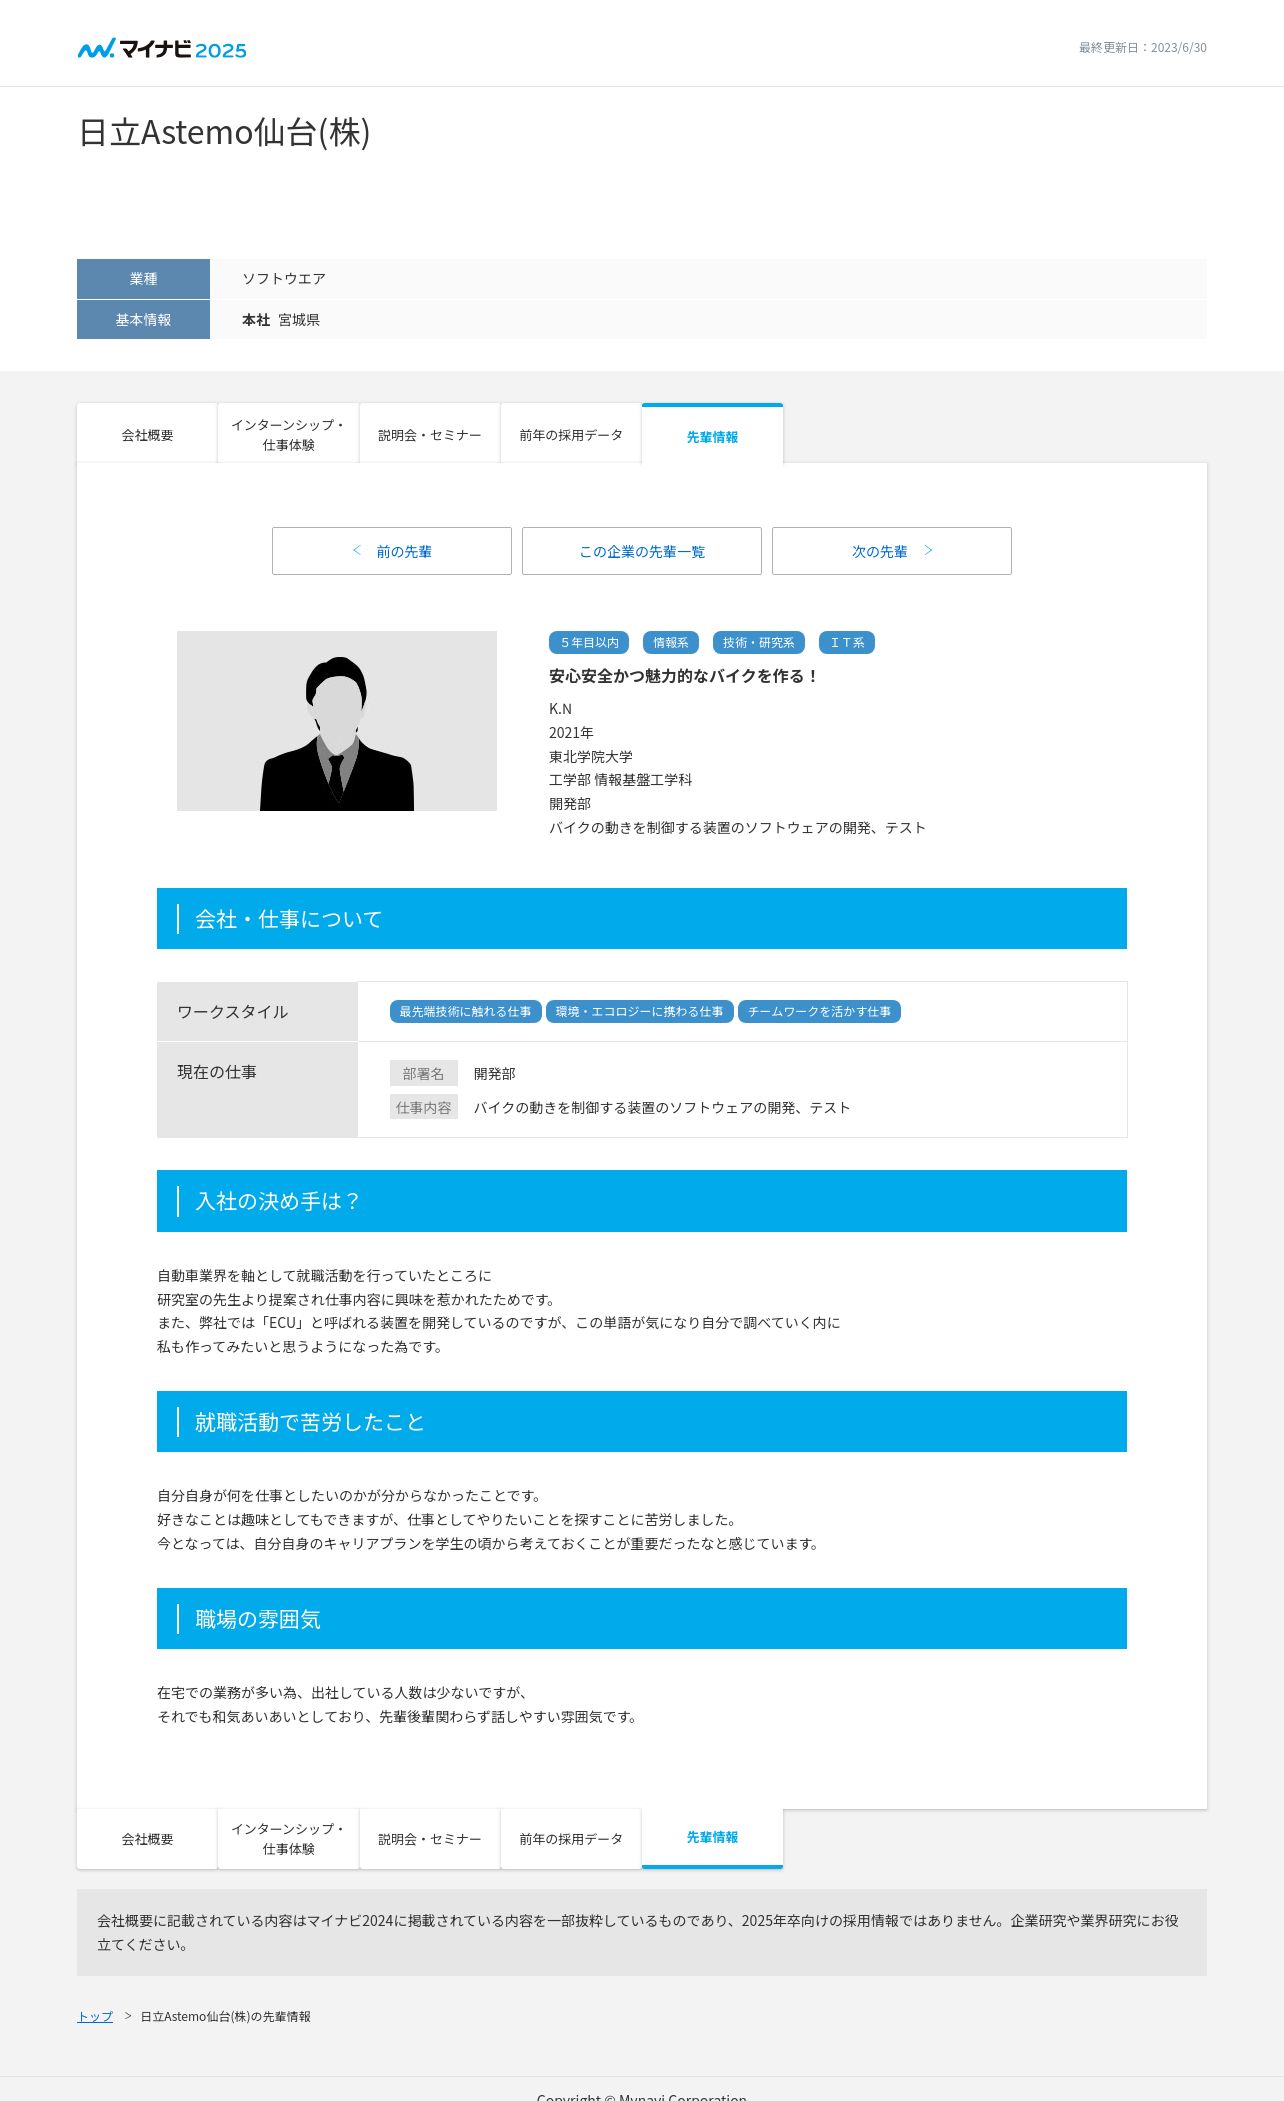Click the チームワークを活かす仕事 tag
This screenshot has width=1284, height=2101.
click(820, 1012)
